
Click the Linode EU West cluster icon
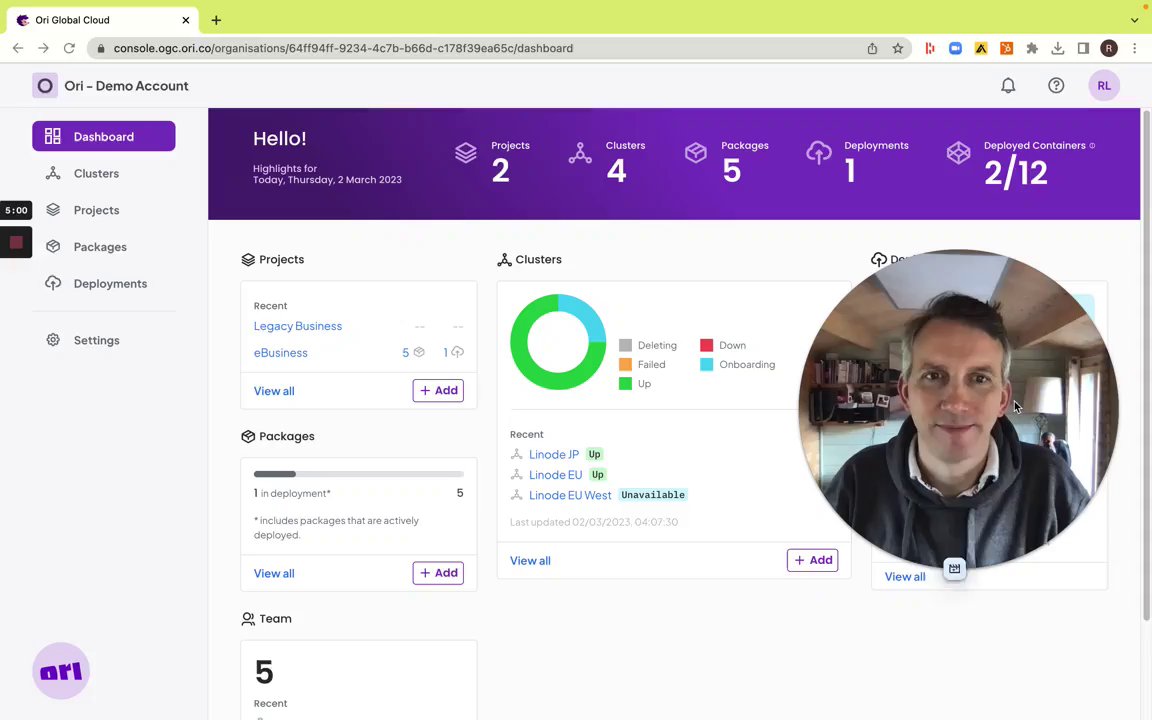tap(516, 495)
